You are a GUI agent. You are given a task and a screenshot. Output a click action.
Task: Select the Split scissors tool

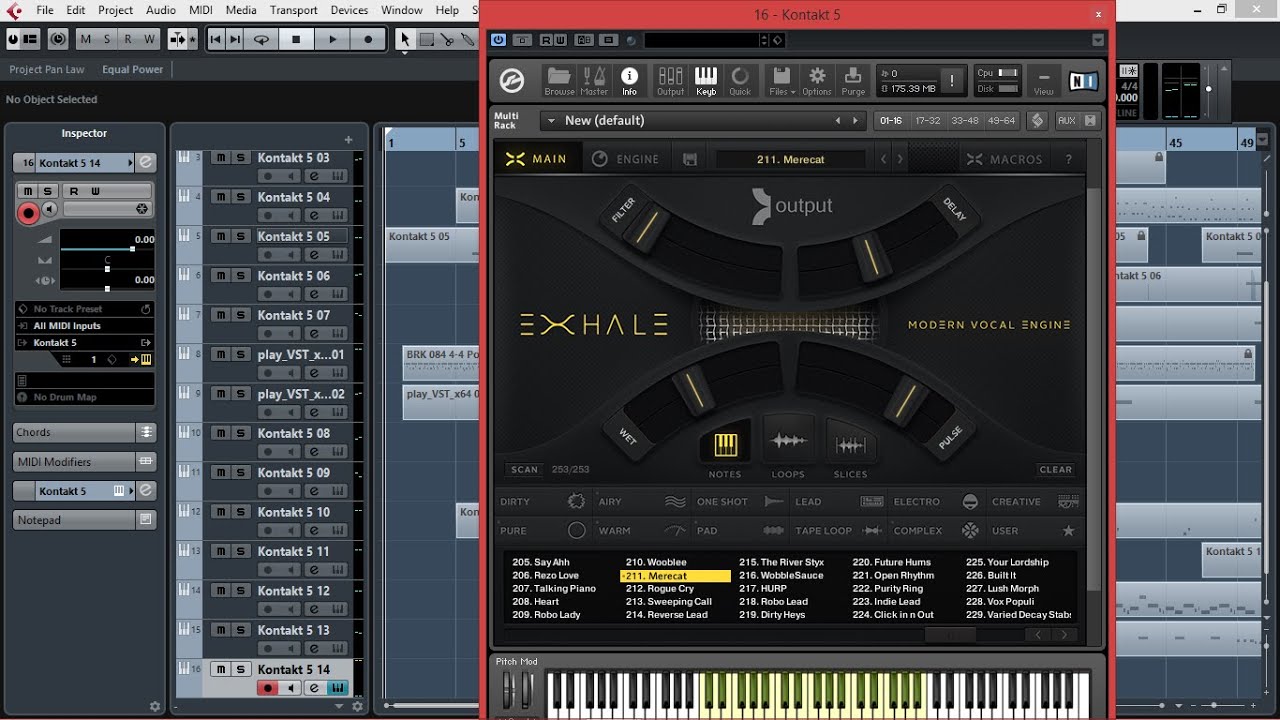(447, 39)
